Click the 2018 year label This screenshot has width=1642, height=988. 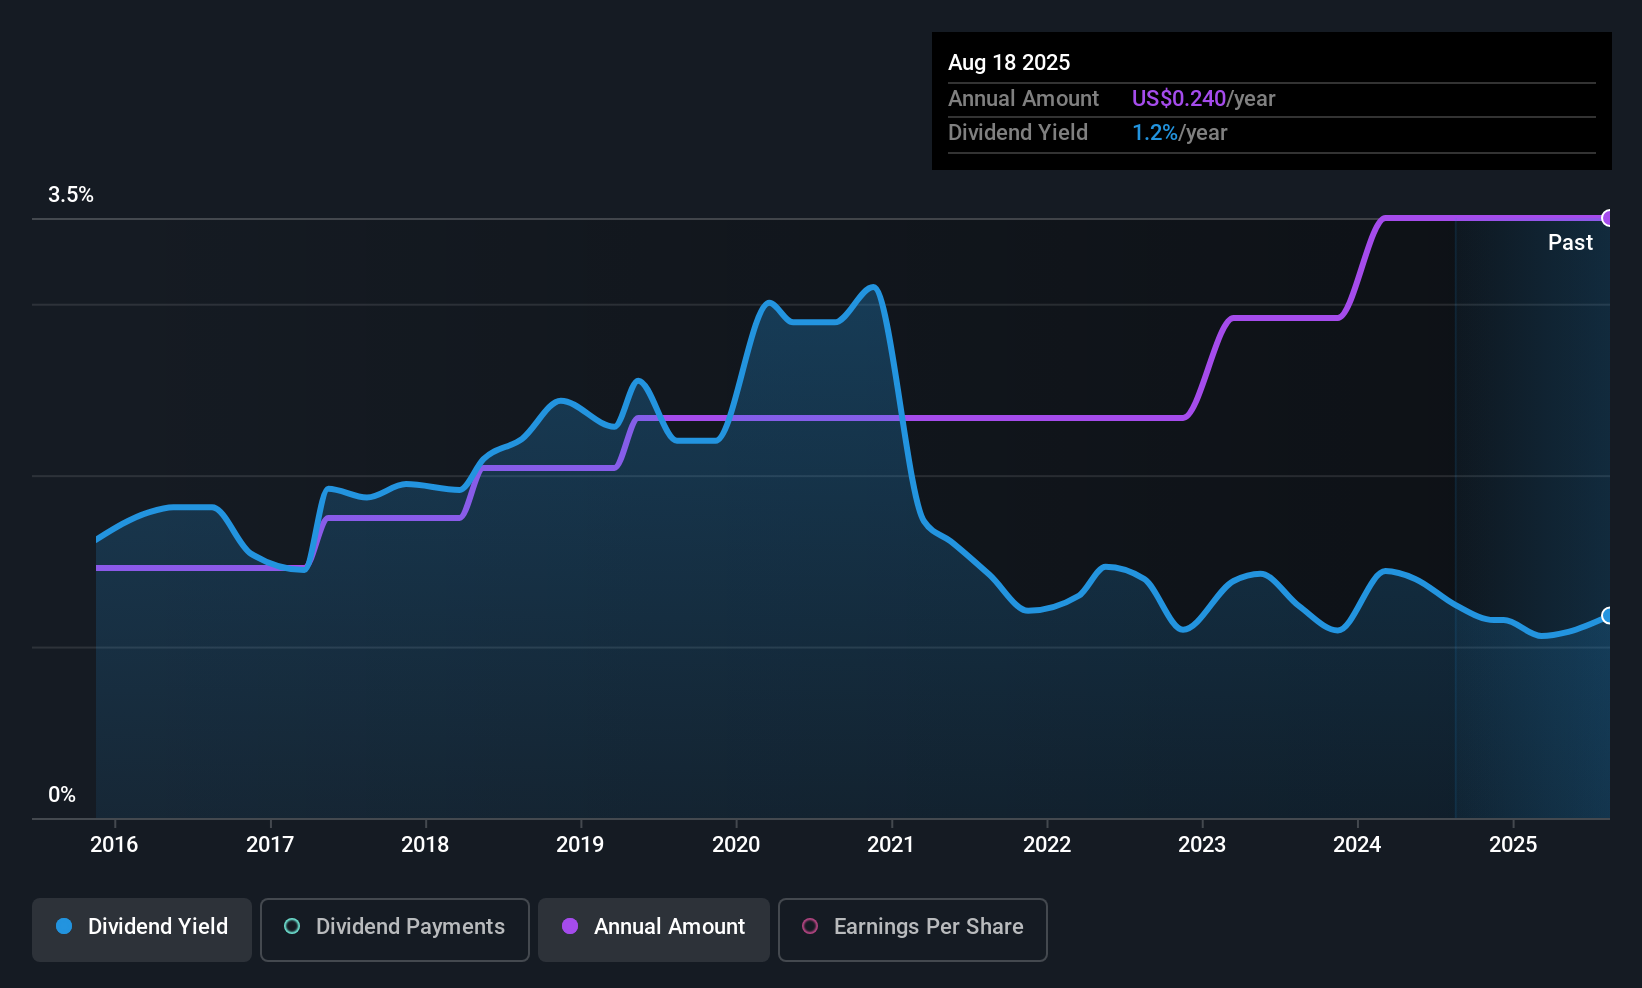tap(425, 845)
